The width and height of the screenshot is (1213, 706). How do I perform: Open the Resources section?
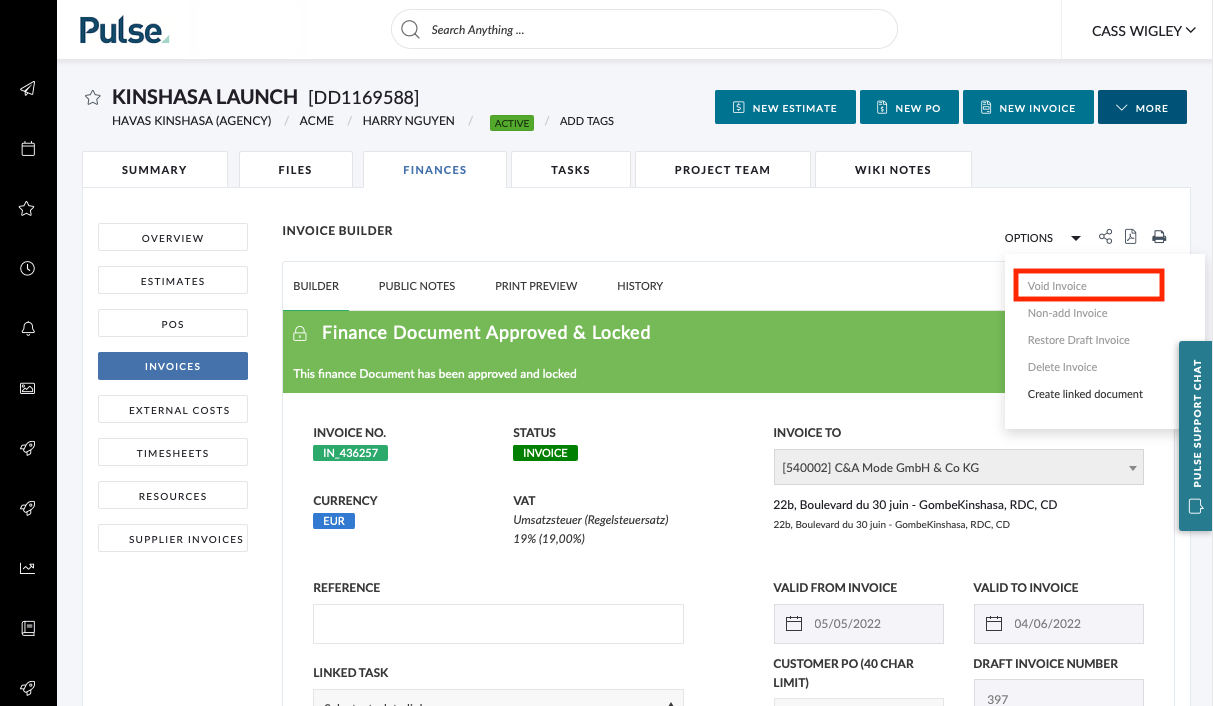click(173, 496)
